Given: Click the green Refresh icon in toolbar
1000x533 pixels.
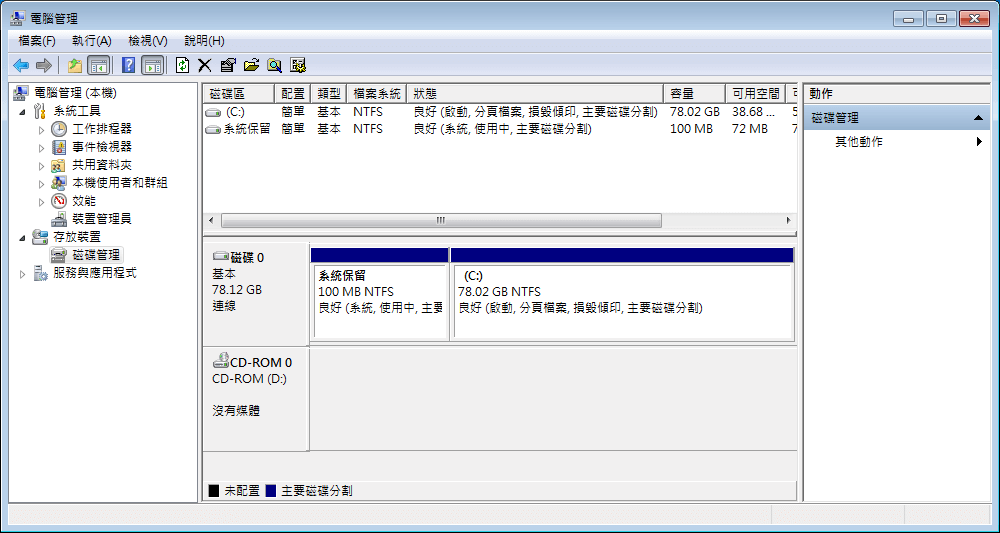Looking at the screenshot, I should click(x=182, y=65).
